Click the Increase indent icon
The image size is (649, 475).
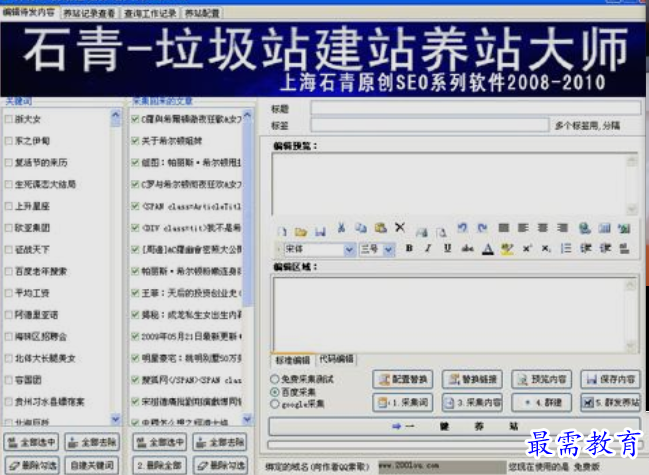pos(605,248)
